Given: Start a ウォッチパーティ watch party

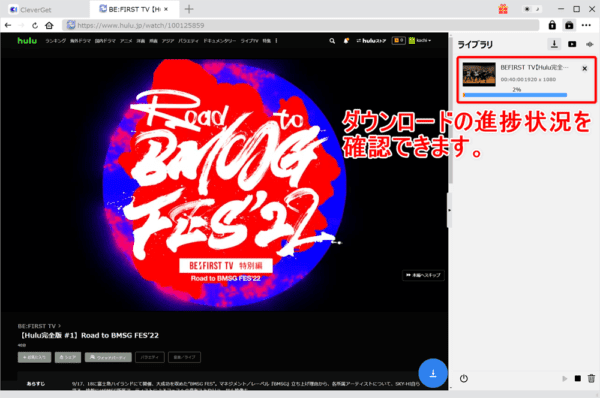Looking at the screenshot, I should (108, 357).
